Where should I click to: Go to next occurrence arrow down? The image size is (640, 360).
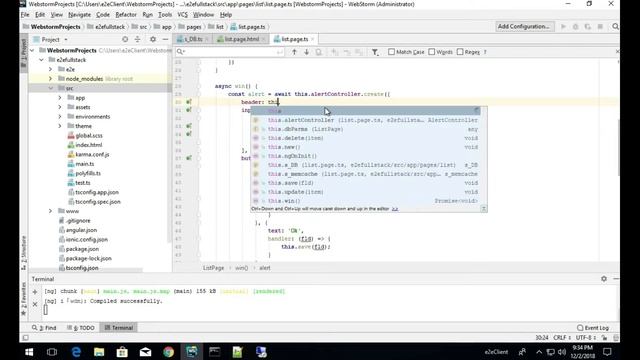[306, 52]
